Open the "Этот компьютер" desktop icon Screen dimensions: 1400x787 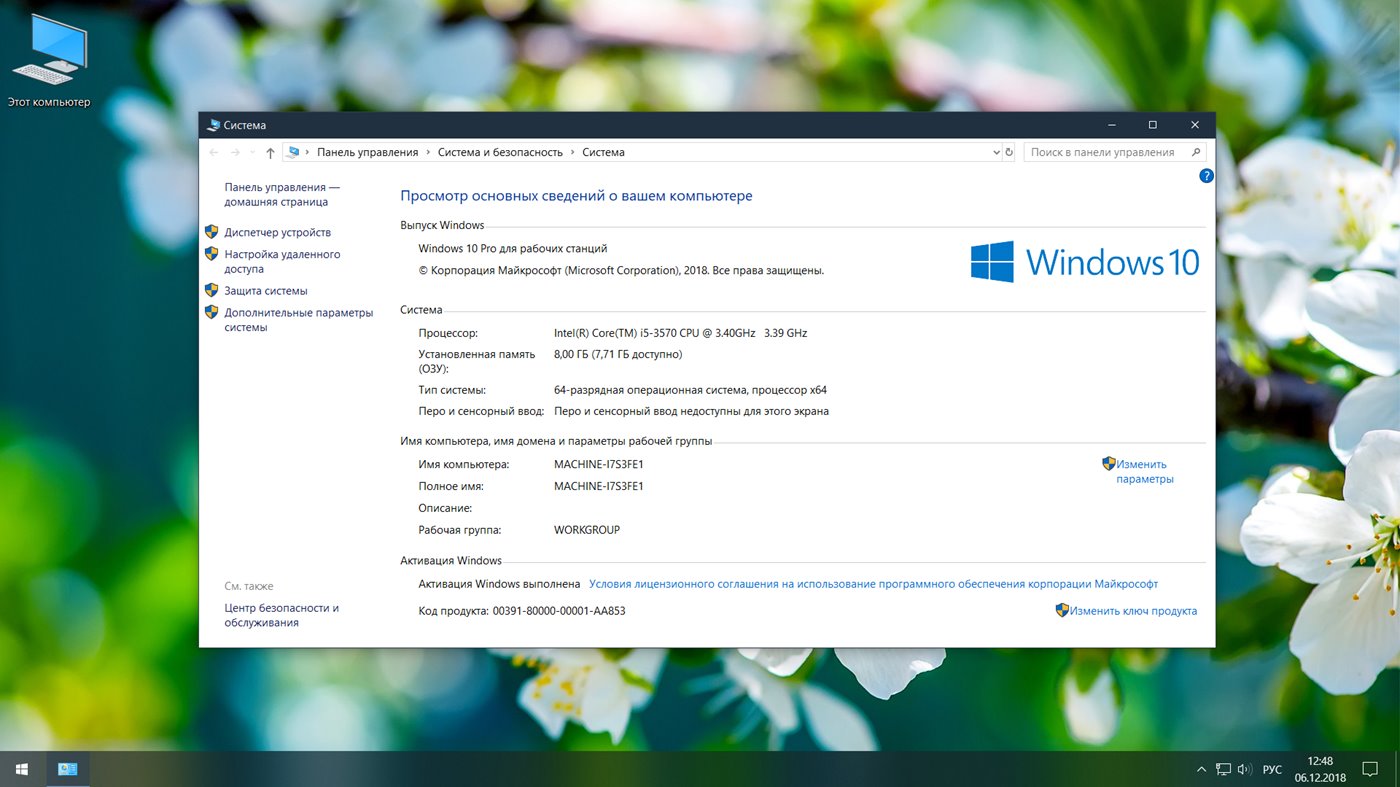tap(49, 60)
